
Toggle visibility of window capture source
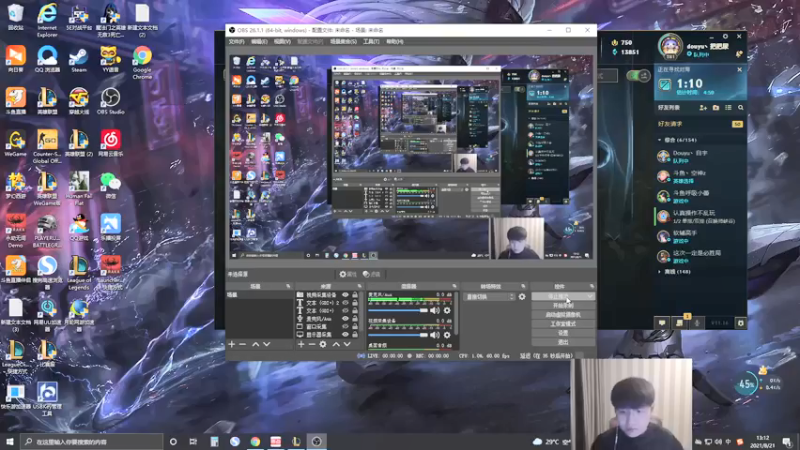[x=345, y=327]
